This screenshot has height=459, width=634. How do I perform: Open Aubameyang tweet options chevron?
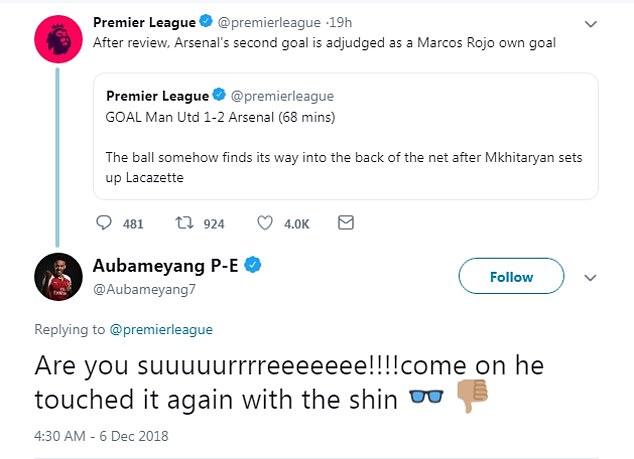coord(590,277)
